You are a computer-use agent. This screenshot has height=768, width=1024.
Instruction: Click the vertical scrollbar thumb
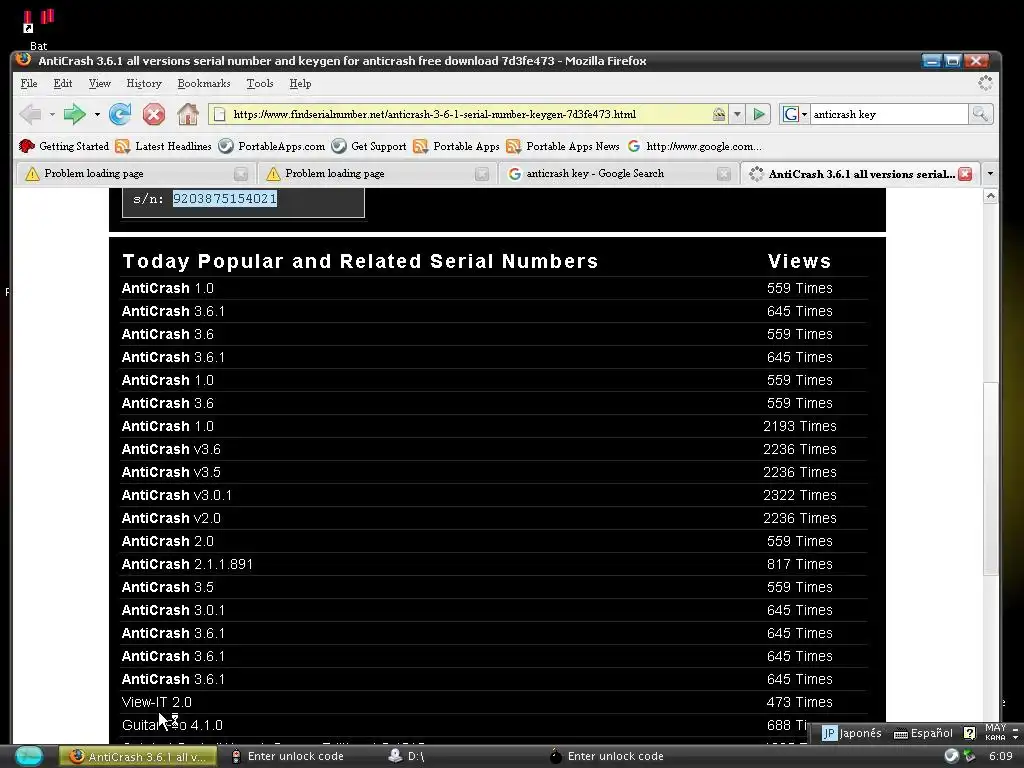click(990, 479)
